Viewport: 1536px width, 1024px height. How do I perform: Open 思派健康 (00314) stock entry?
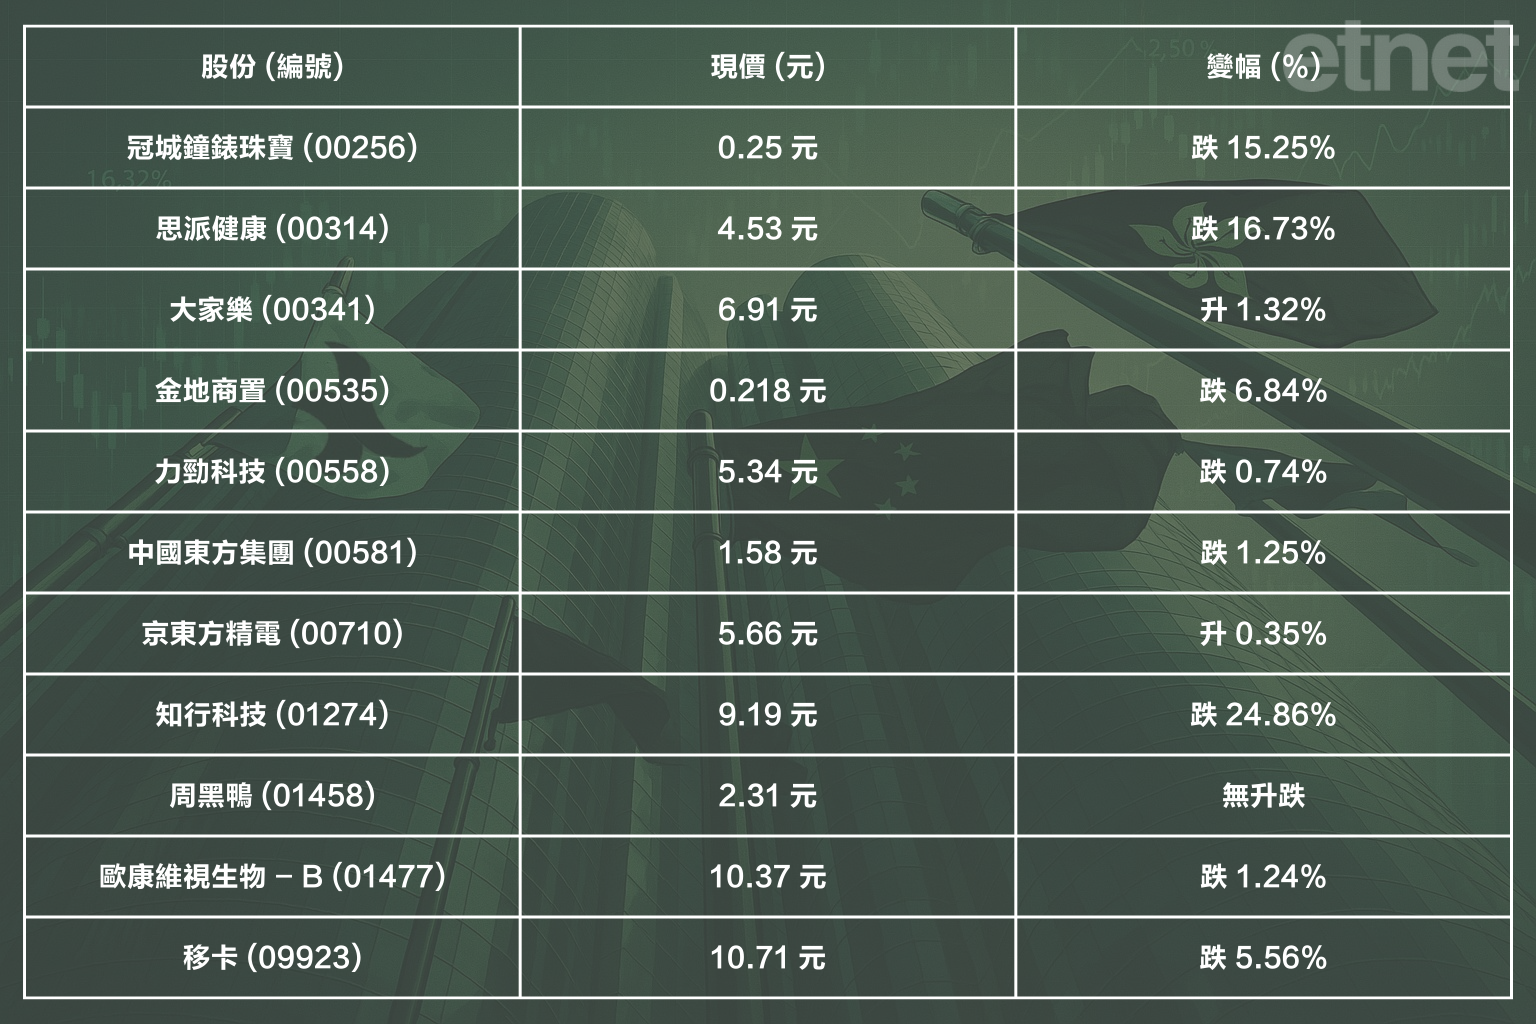[272, 229]
